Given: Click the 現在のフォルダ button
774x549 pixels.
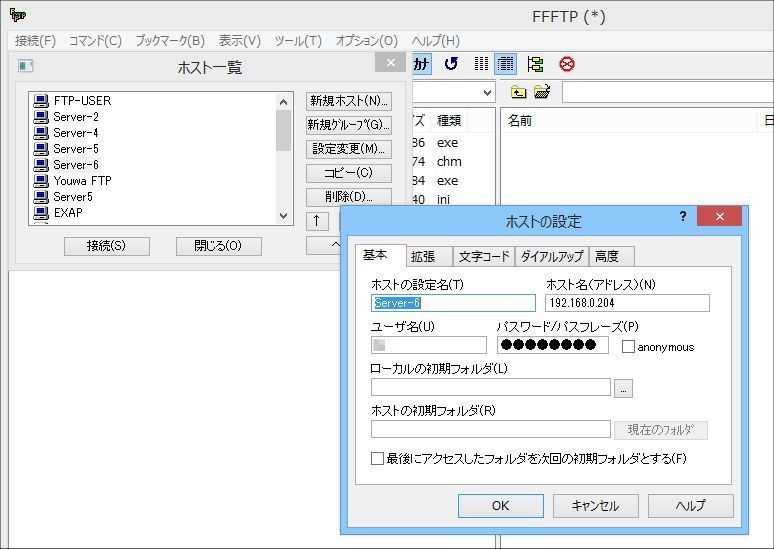Looking at the screenshot, I should (x=660, y=430).
